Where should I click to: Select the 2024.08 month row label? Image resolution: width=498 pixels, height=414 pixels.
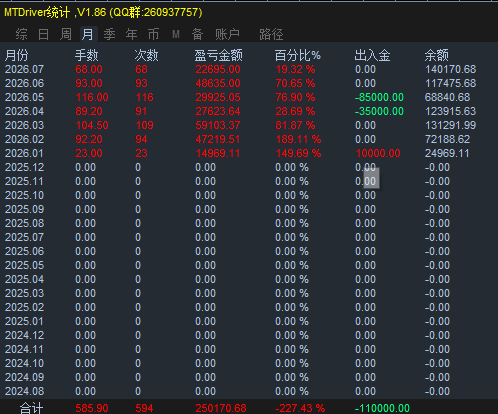click(24, 391)
